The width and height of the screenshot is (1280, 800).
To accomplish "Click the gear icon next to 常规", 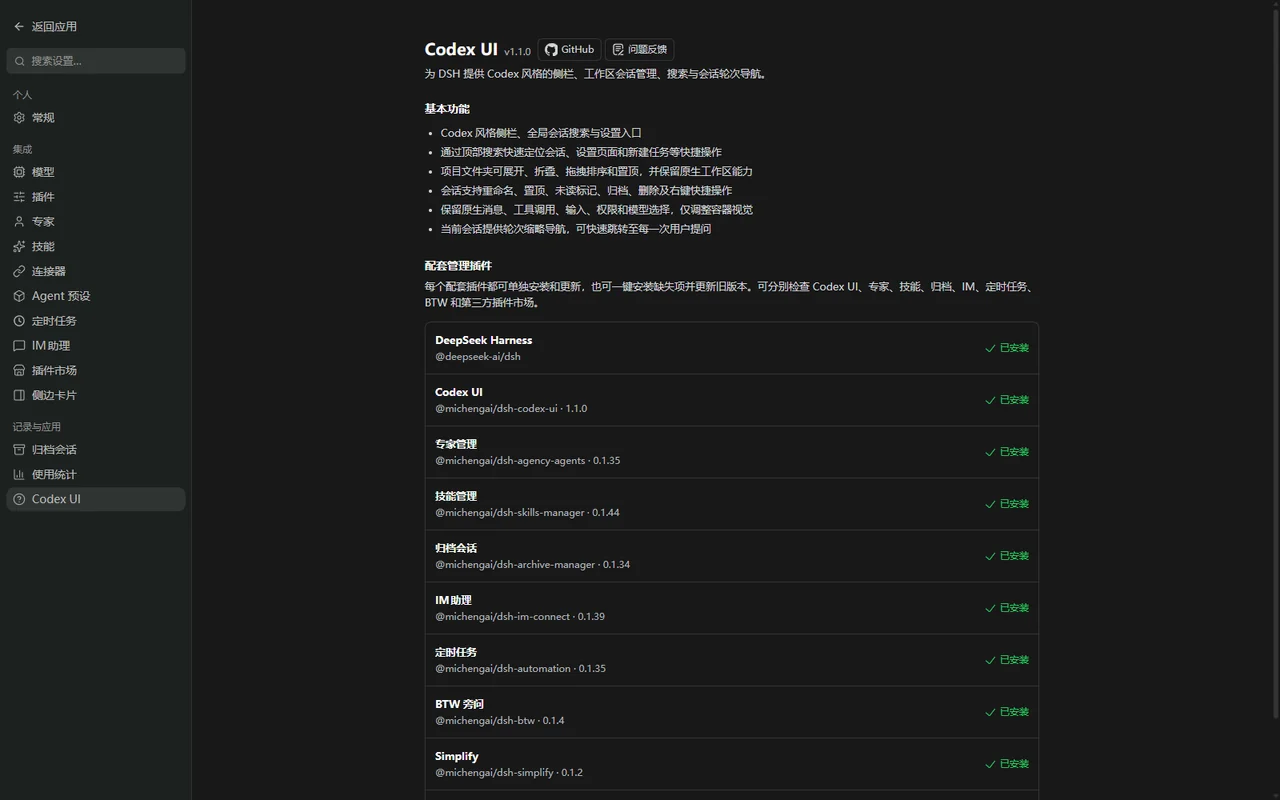I will [x=19, y=118].
